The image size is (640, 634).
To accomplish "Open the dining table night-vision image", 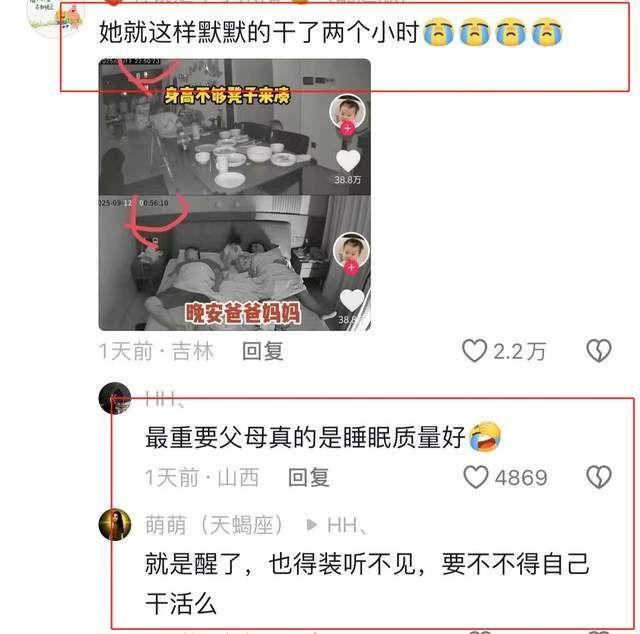I will coord(235,127).
